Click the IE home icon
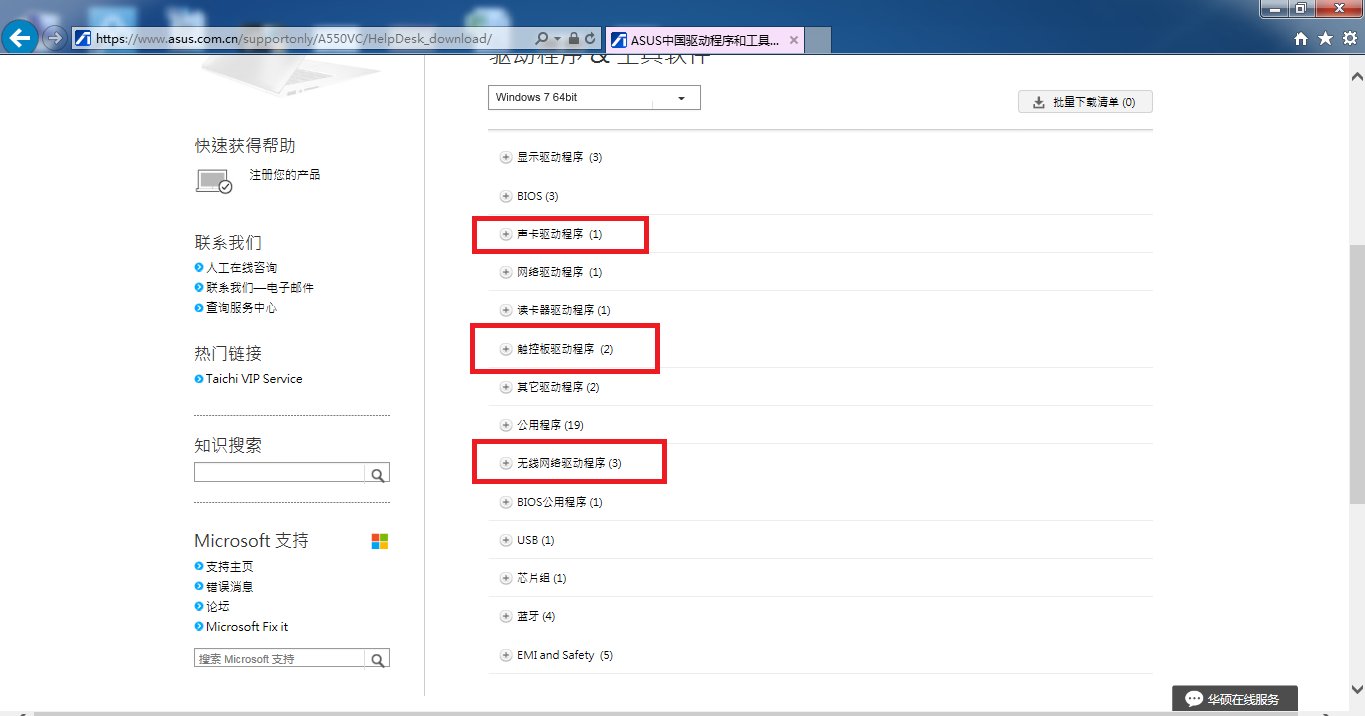1365x716 pixels. (1301, 39)
